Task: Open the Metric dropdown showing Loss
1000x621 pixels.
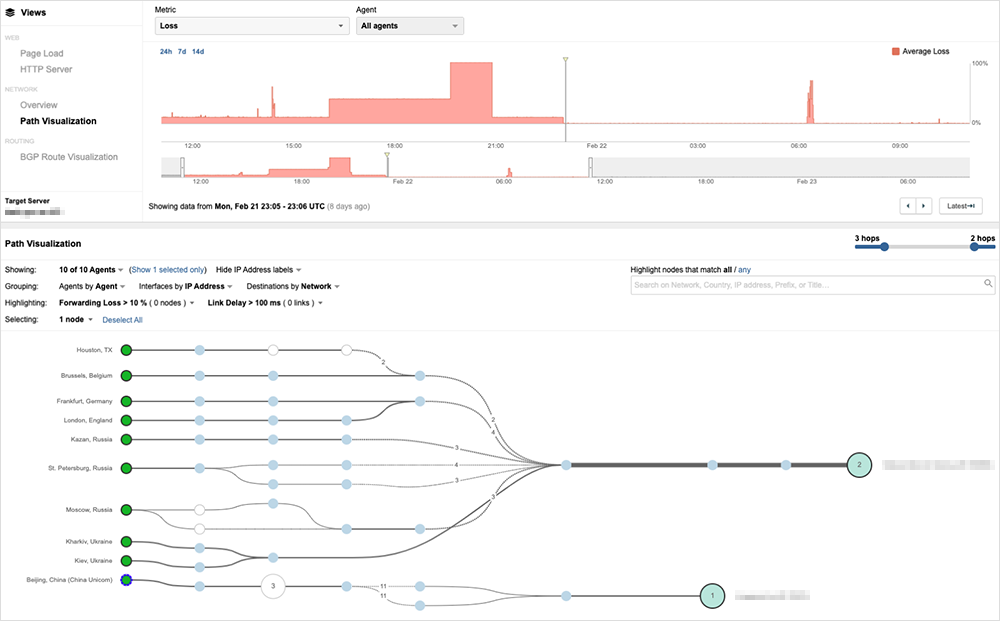Action: (251, 26)
